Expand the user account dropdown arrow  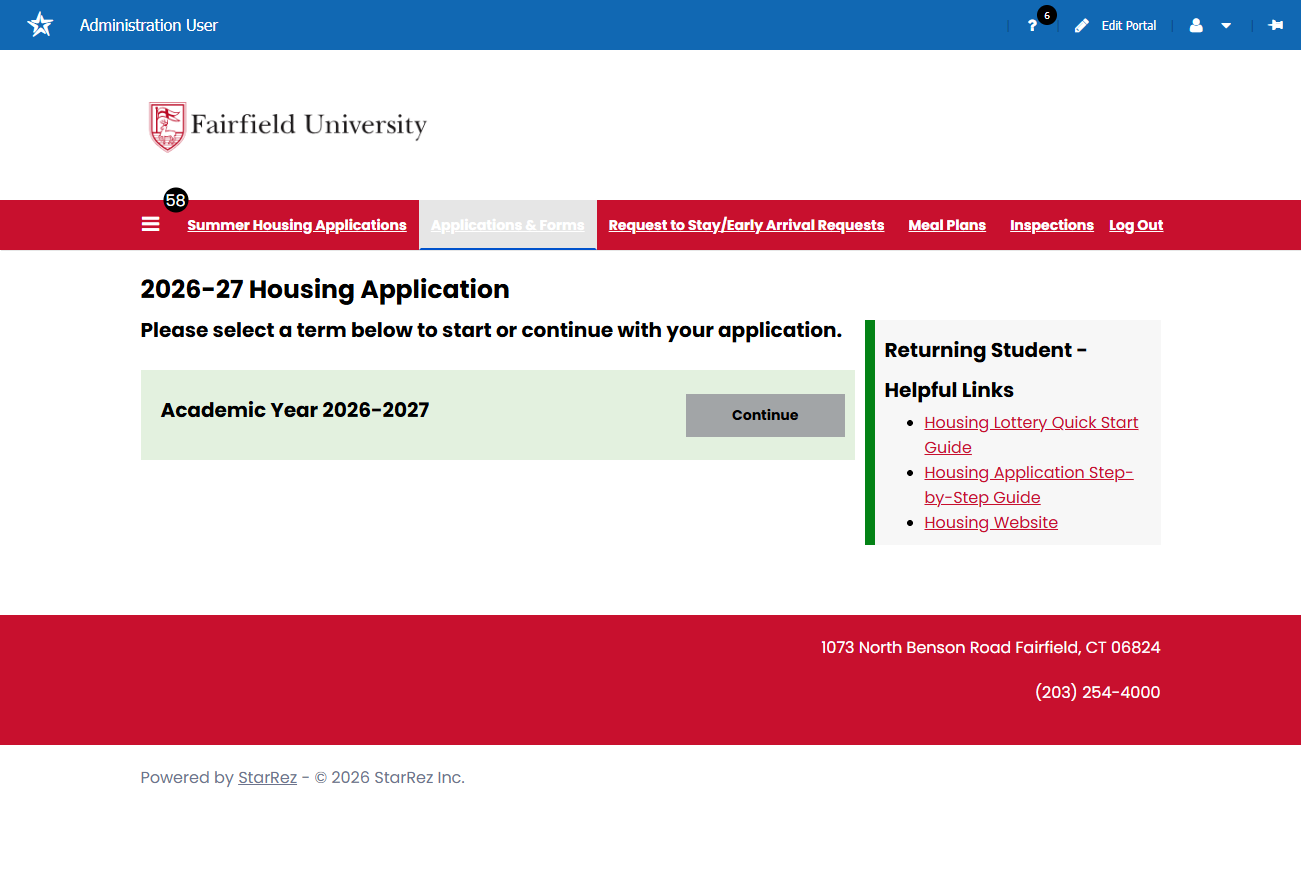pyautogui.click(x=1226, y=26)
